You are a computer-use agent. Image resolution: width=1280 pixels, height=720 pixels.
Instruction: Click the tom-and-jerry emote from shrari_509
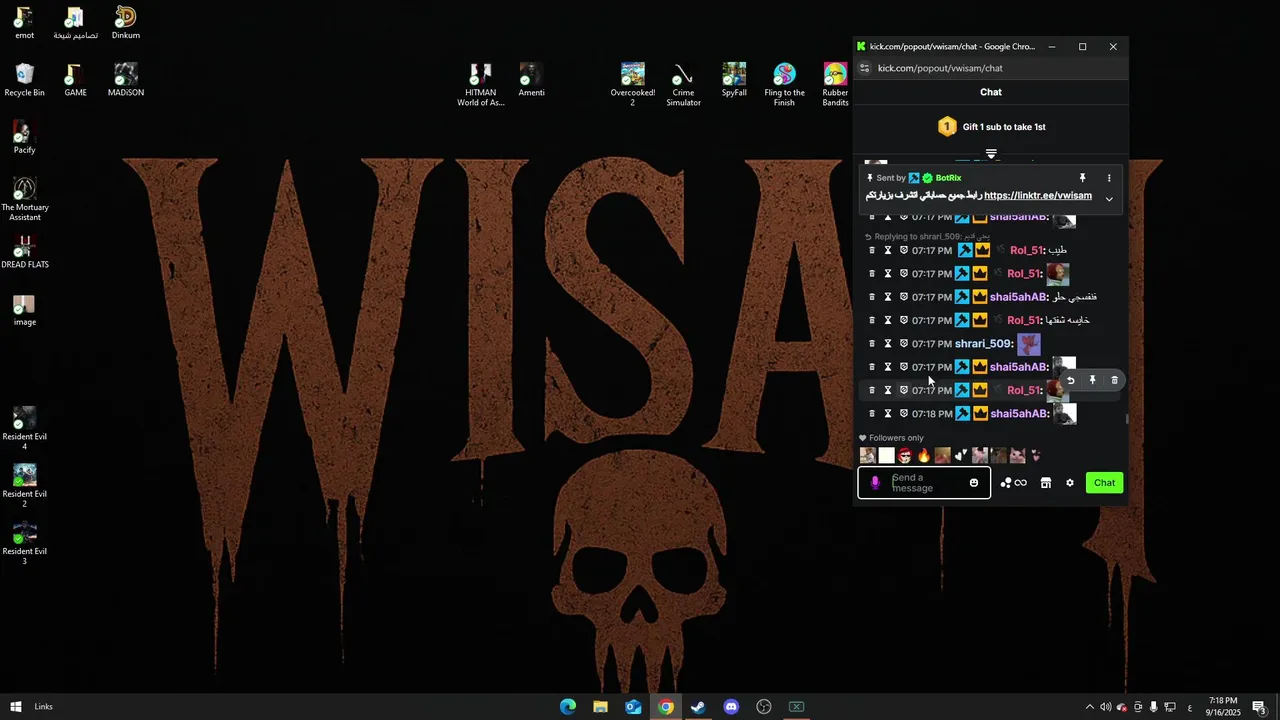click(1029, 345)
